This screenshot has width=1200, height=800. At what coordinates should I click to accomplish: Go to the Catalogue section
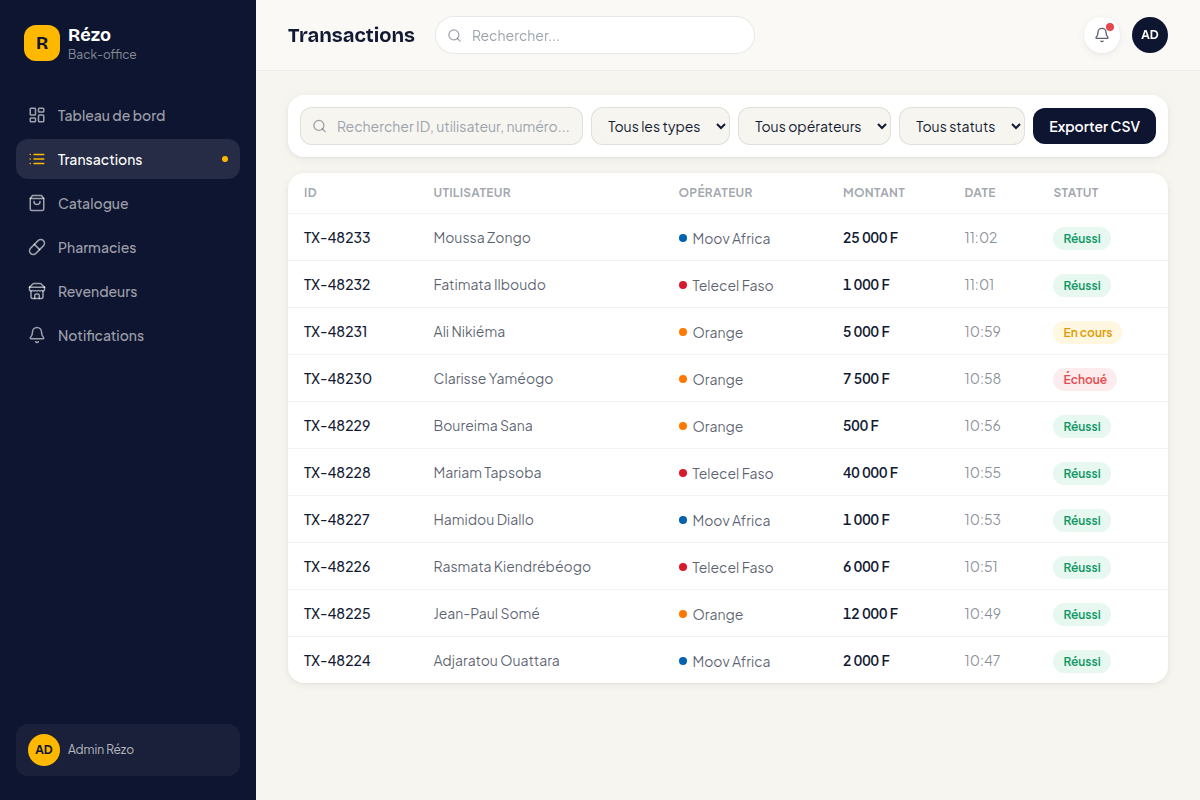pos(128,203)
